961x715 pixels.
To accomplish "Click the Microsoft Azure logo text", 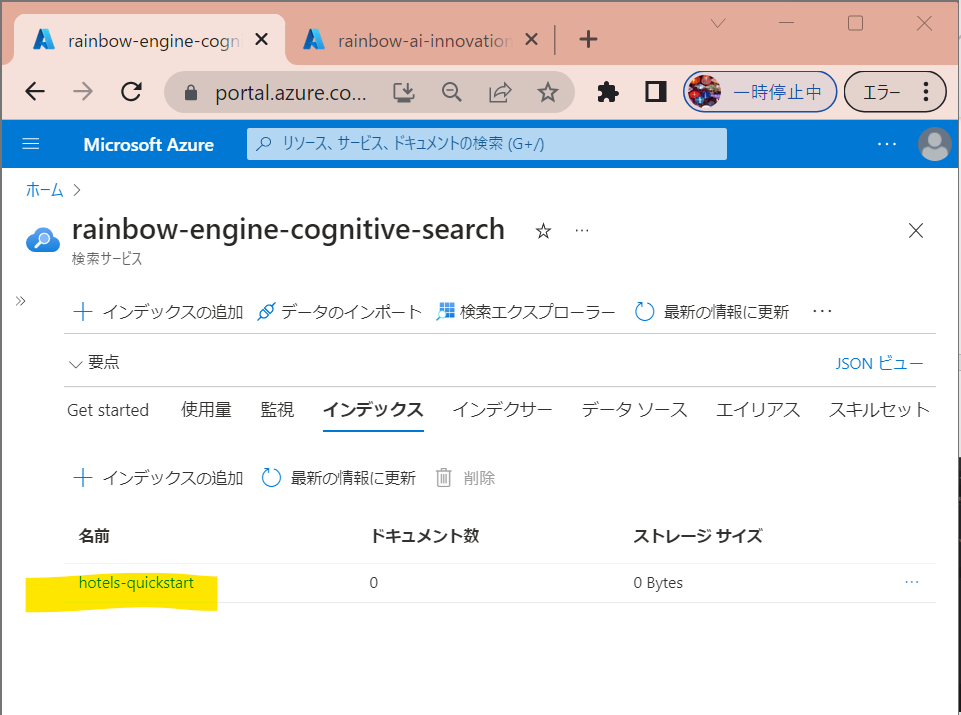I will [148, 145].
